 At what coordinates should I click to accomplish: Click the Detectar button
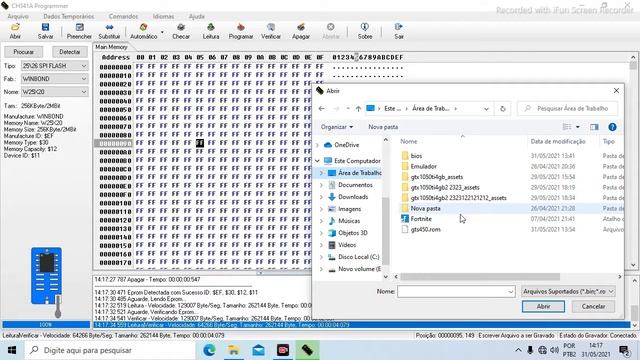(70, 52)
